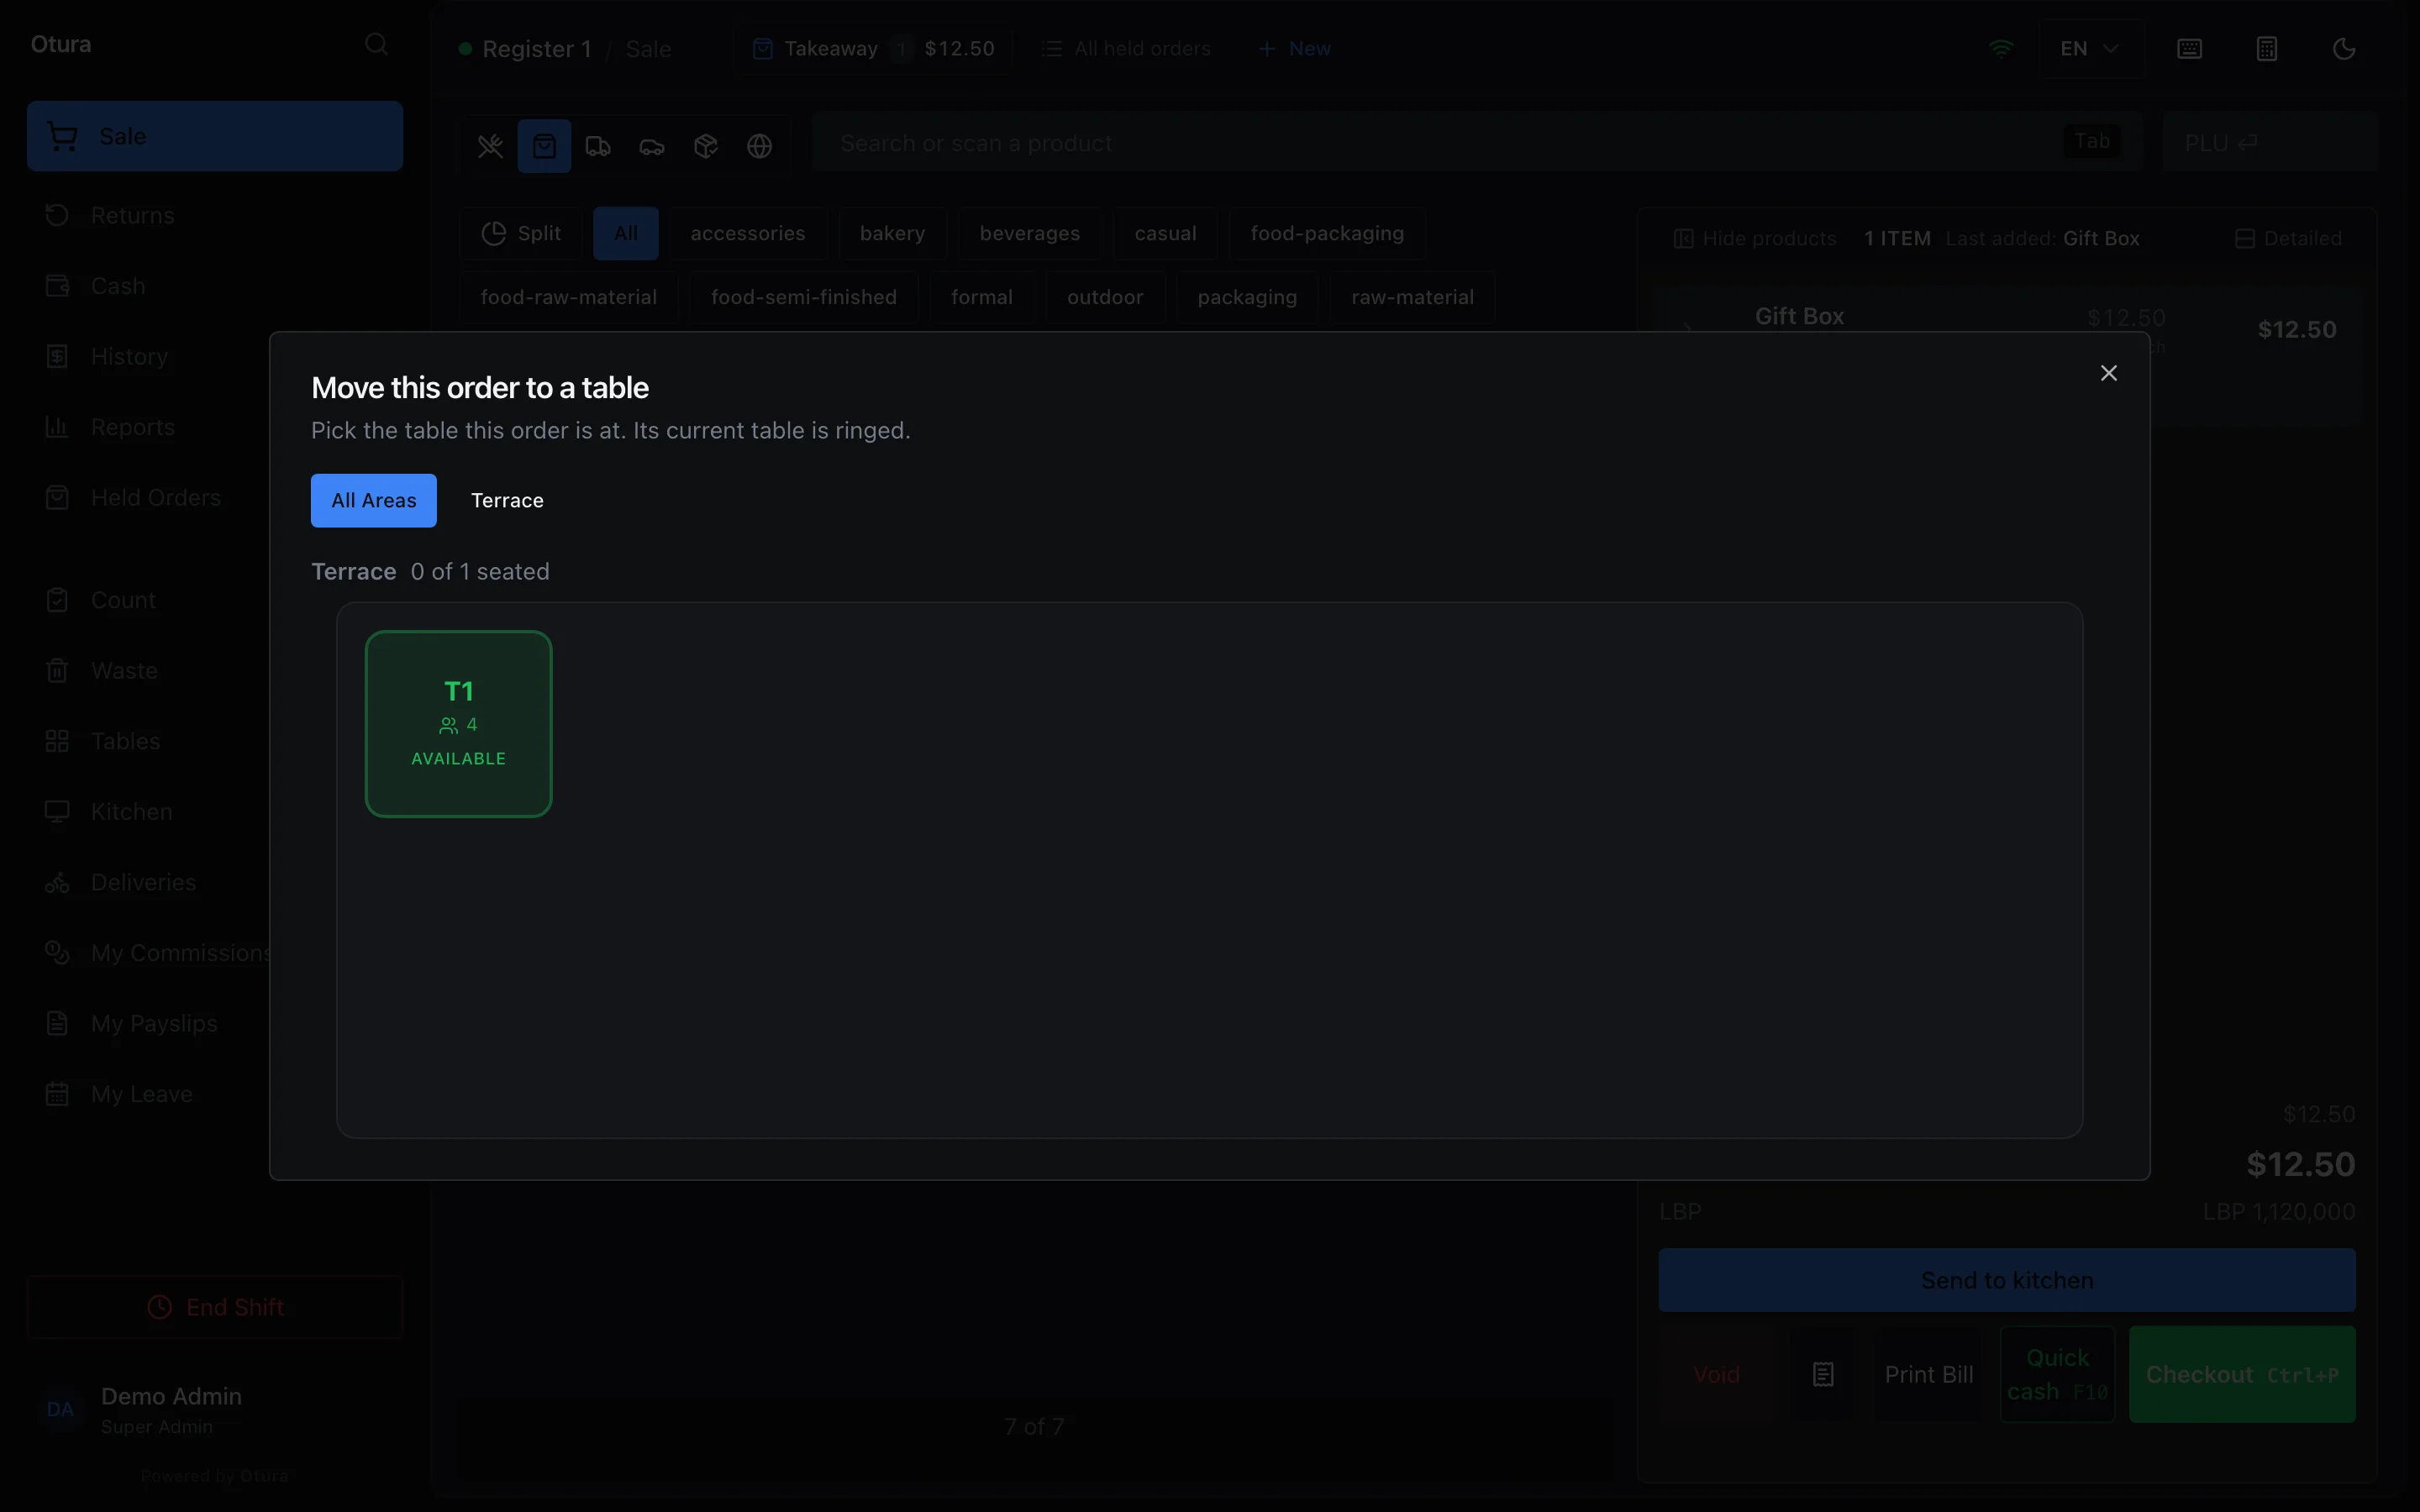Toggle Split view of categories
The height and width of the screenshot is (1512, 2420).
pyautogui.click(x=520, y=233)
